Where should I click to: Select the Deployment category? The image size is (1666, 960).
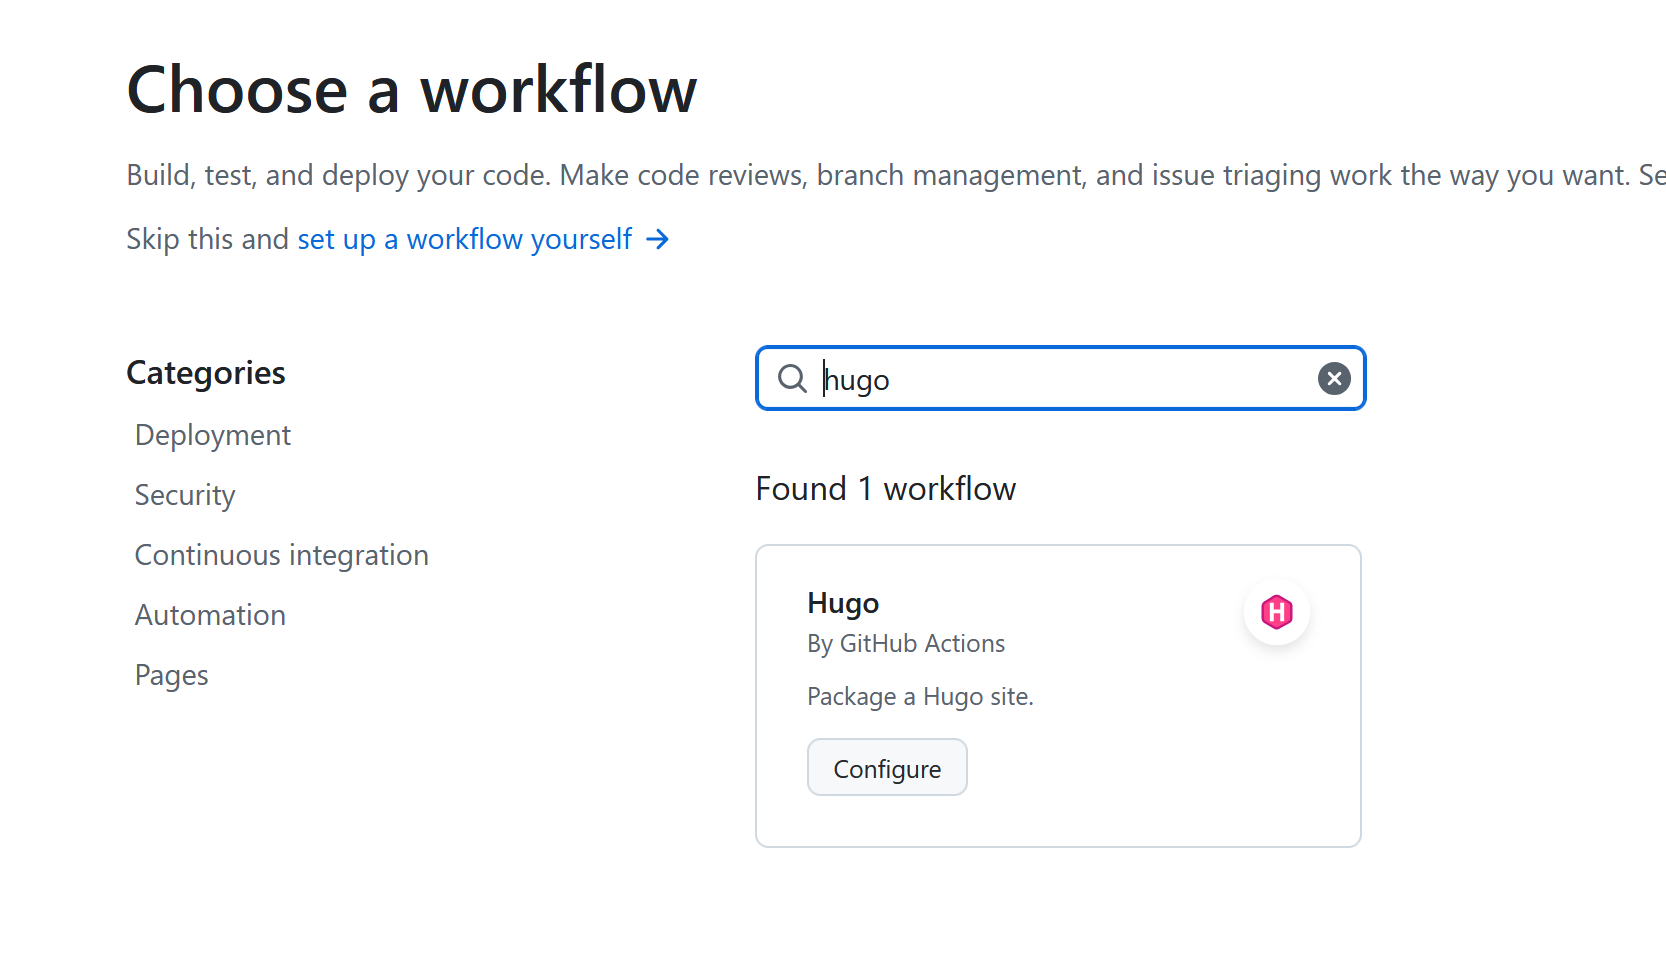click(x=213, y=435)
